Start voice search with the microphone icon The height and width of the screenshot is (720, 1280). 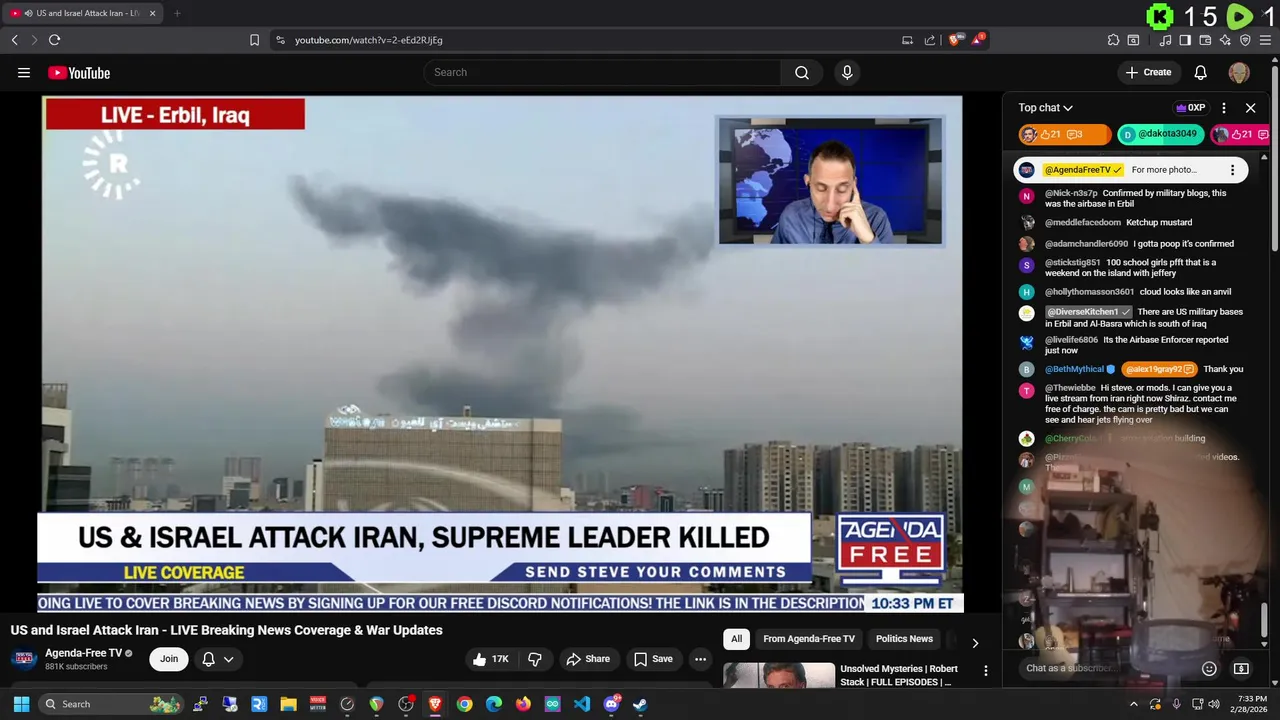pos(847,72)
